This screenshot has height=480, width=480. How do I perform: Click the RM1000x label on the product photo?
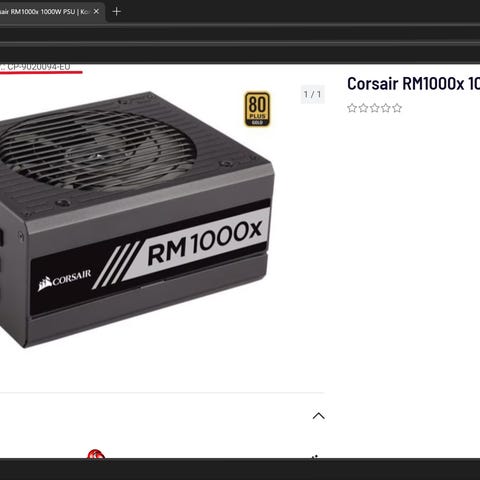click(x=204, y=241)
